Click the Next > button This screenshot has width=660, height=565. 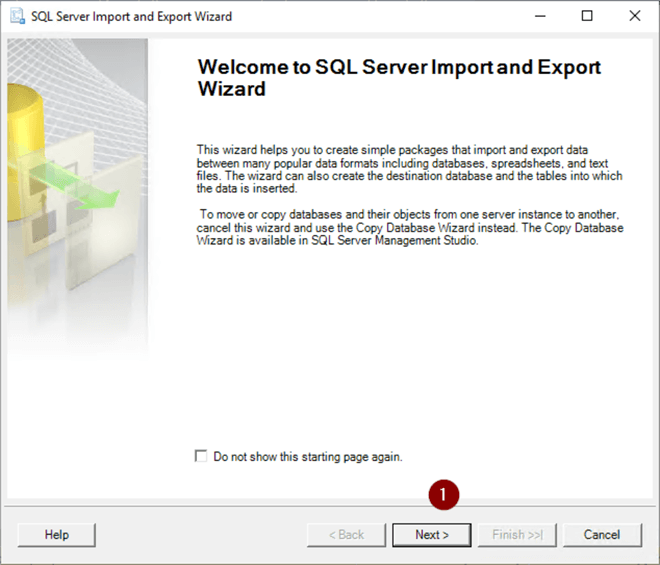click(x=431, y=535)
